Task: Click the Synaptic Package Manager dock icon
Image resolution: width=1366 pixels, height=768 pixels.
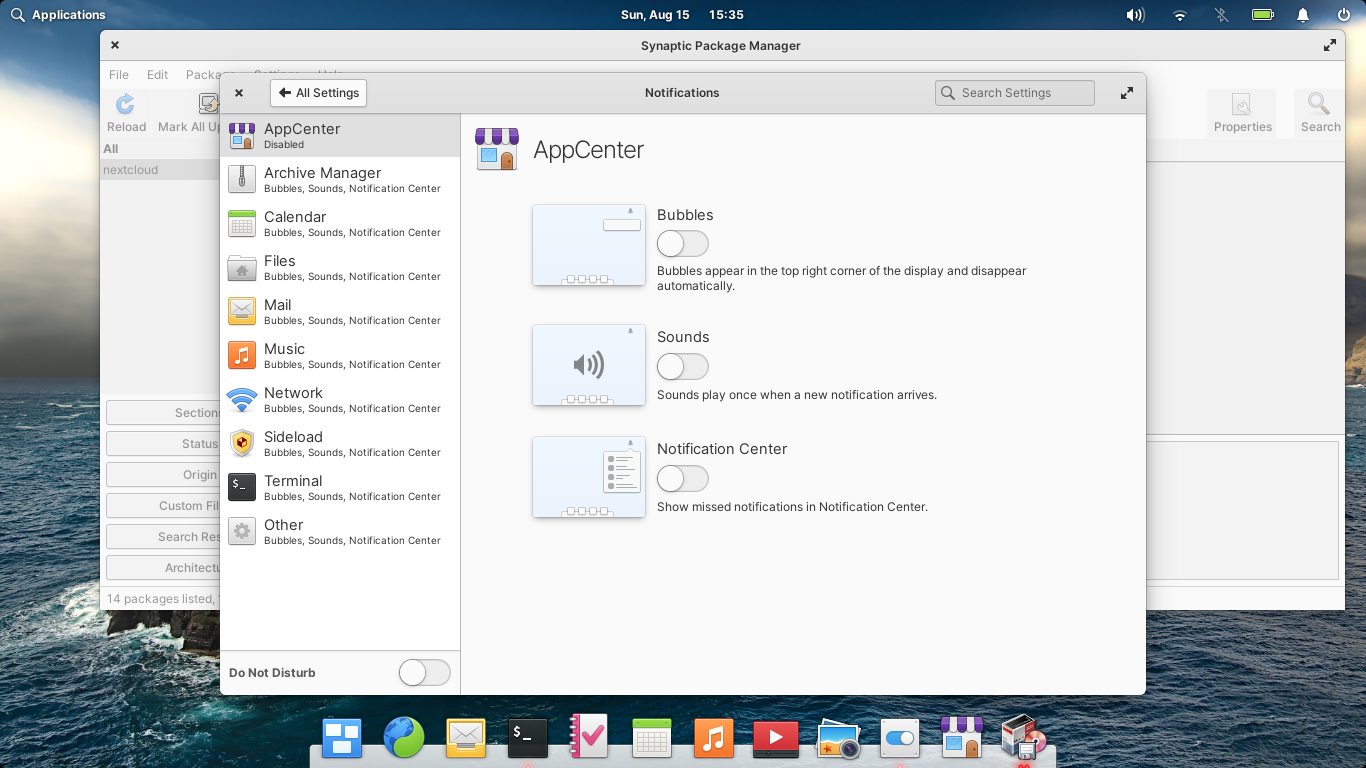Action: (1023, 738)
